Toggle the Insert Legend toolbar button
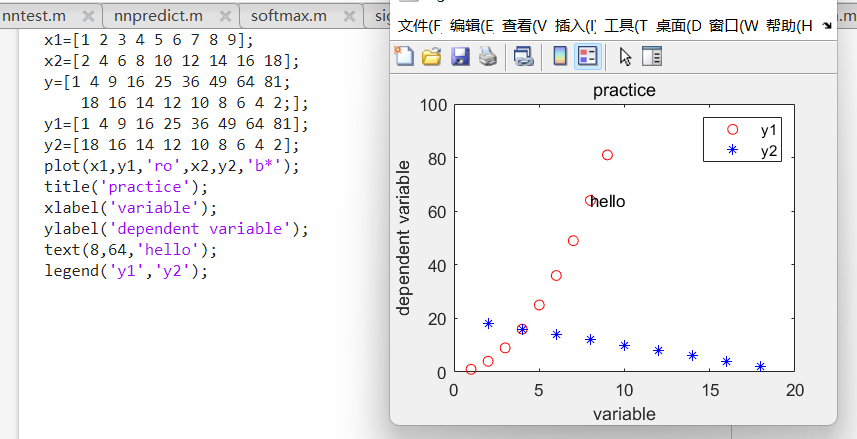The image size is (857, 439). point(588,56)
